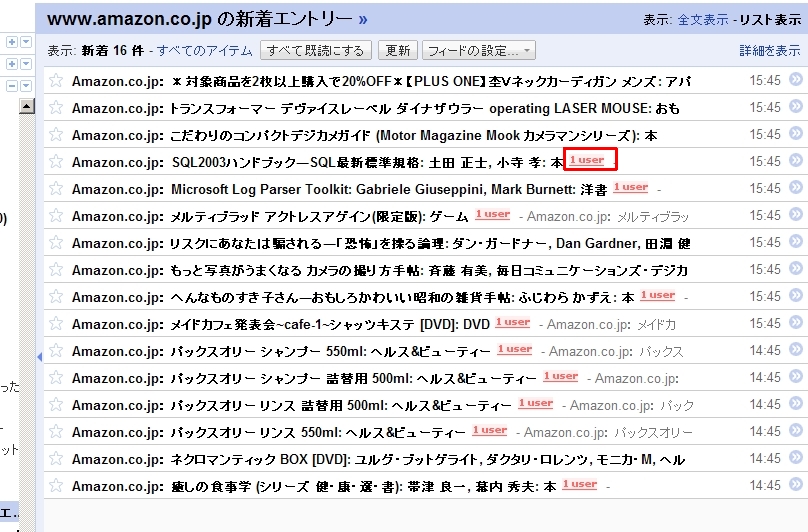
Task: Collapse the minus expander in left sidebar
Action: point(12,86)
